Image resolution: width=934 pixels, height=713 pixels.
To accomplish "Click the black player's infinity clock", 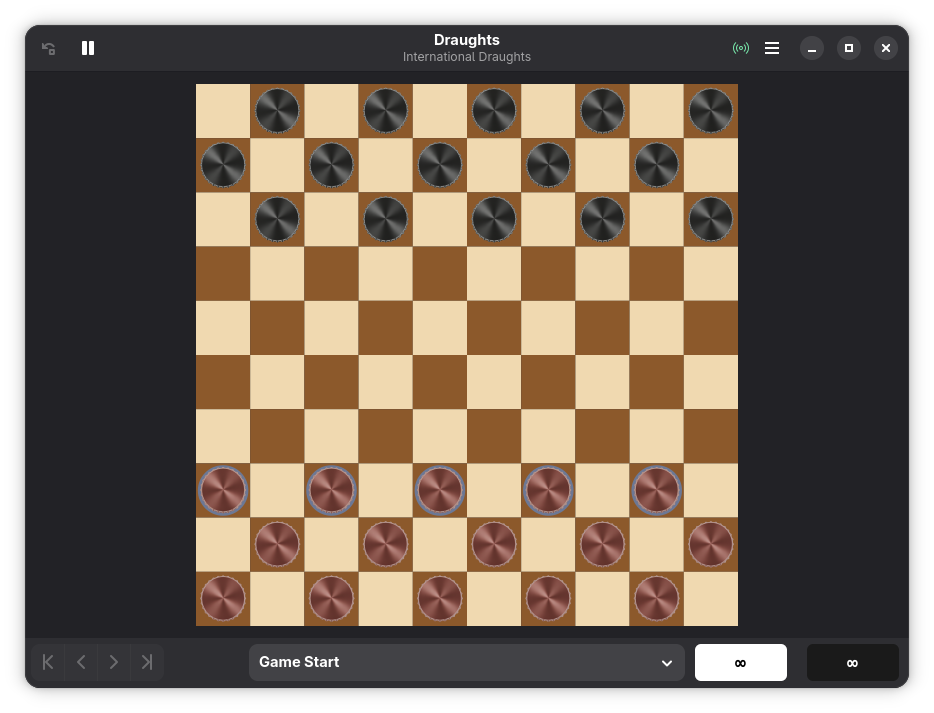I will pos(852,662).
